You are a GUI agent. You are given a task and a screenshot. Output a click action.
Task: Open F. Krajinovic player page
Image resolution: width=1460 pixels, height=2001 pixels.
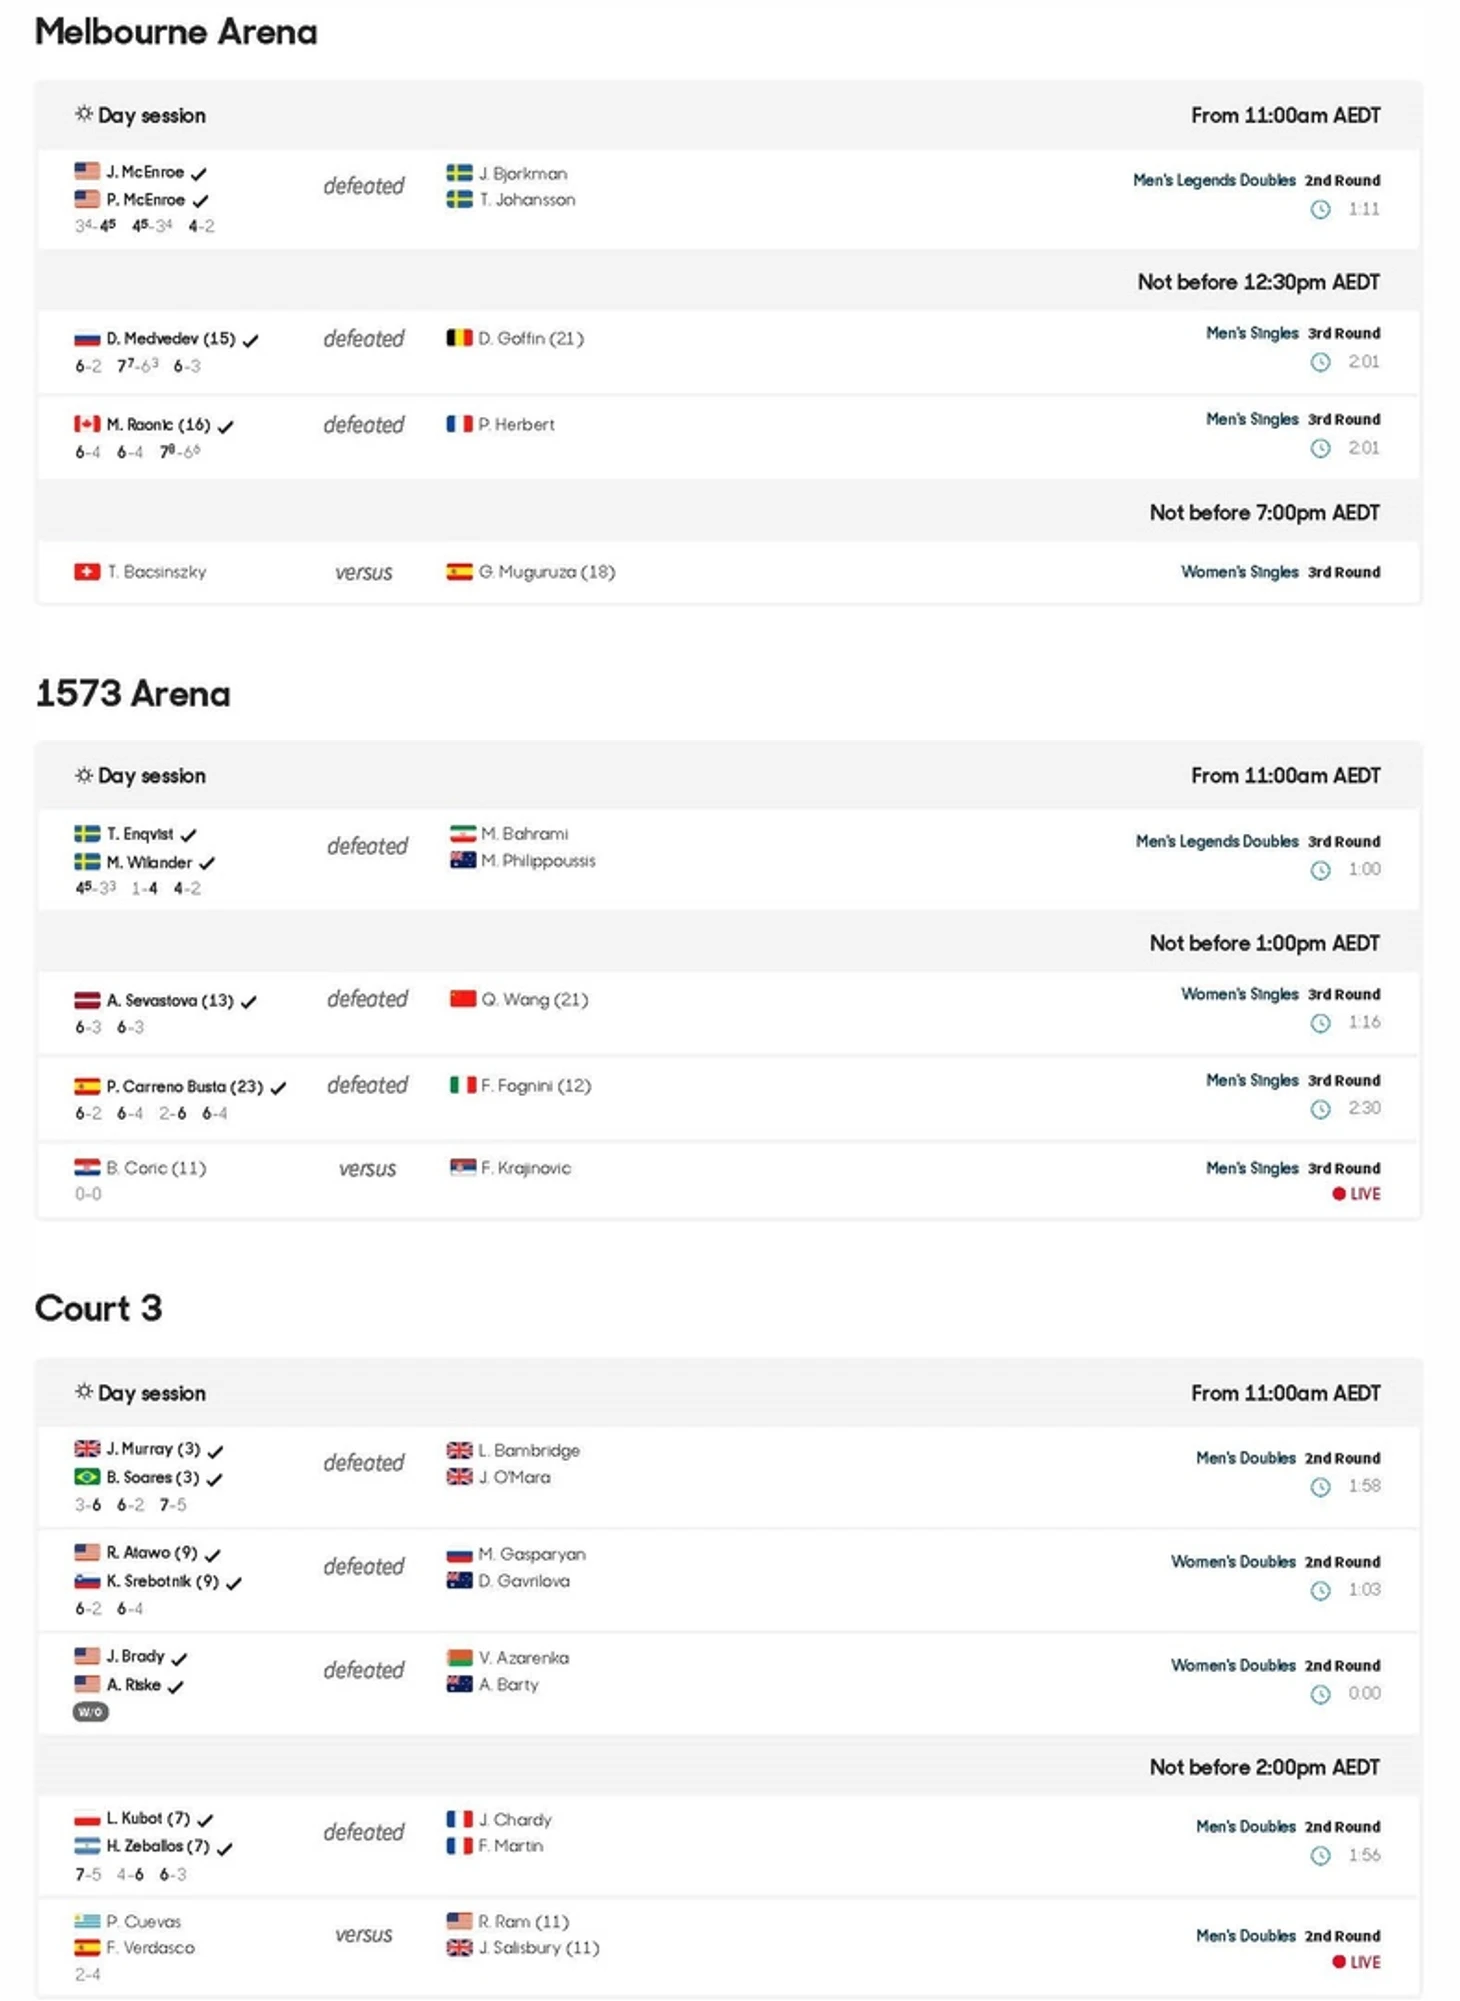point(525,1168)
